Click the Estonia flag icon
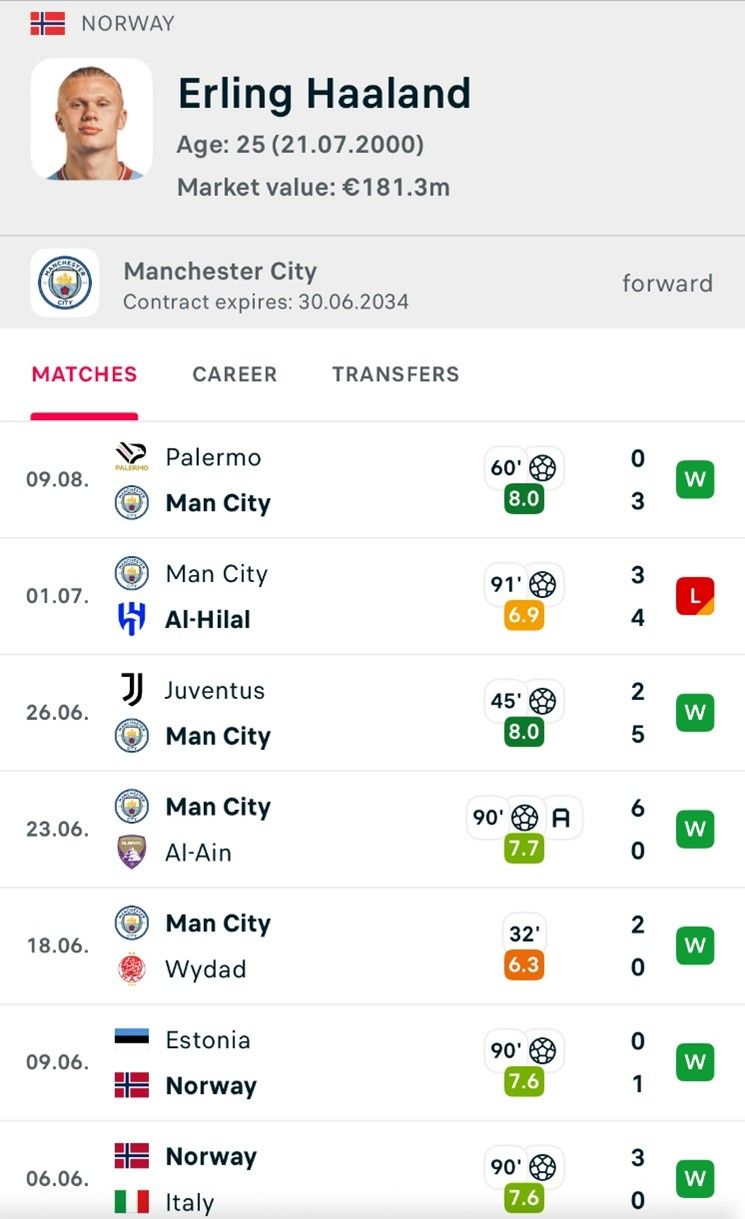 pos(132,1040)
